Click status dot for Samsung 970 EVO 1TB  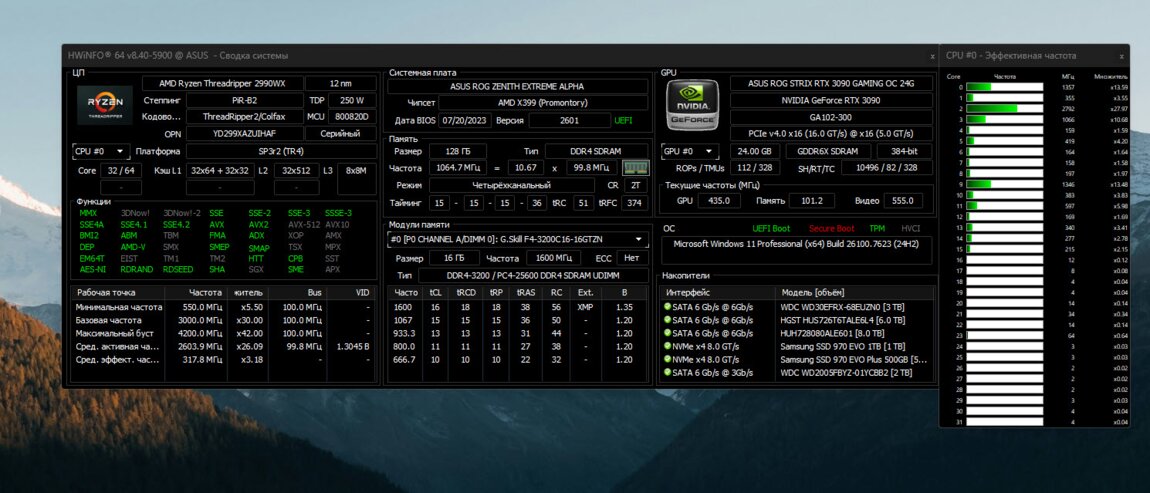(668, 346)
